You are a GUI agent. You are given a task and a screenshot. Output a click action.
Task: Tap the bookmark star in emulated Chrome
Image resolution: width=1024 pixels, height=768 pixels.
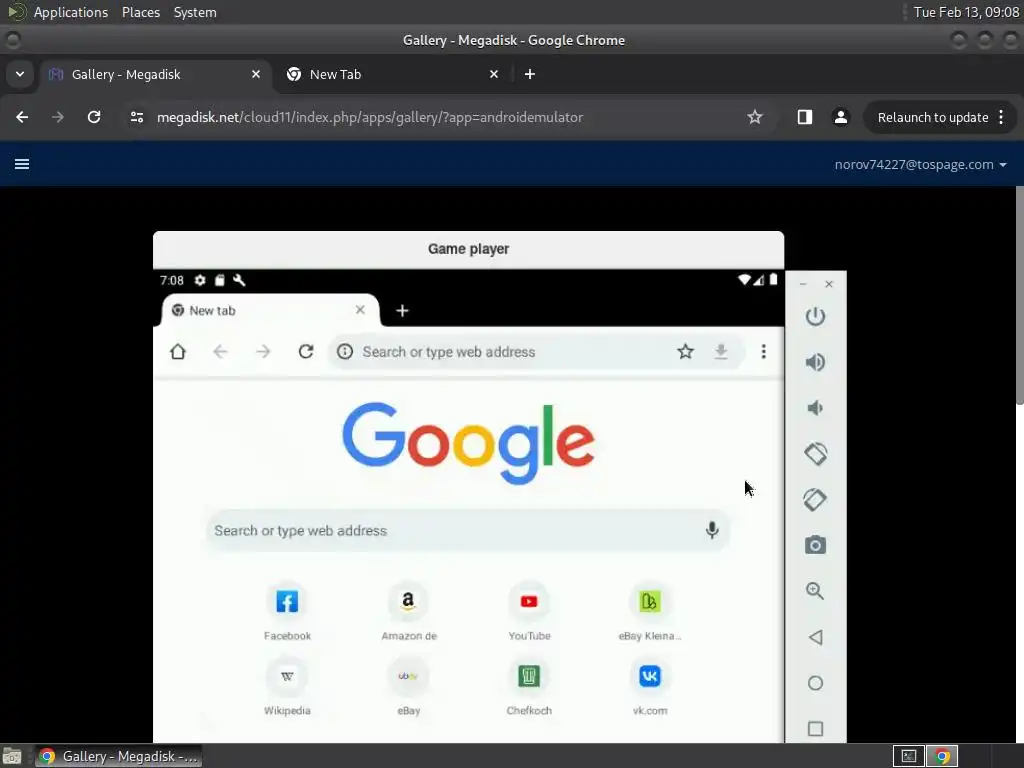coord(685,352)
